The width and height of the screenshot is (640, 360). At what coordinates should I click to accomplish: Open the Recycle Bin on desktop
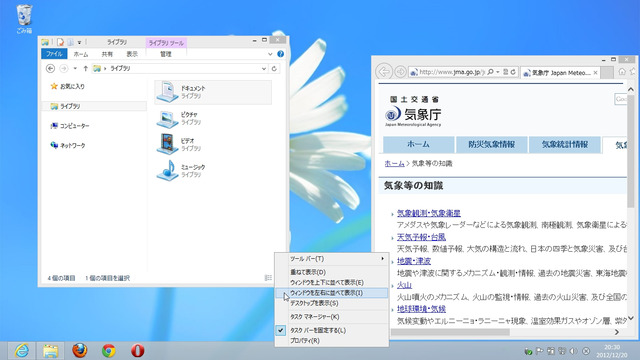point(24,18)
